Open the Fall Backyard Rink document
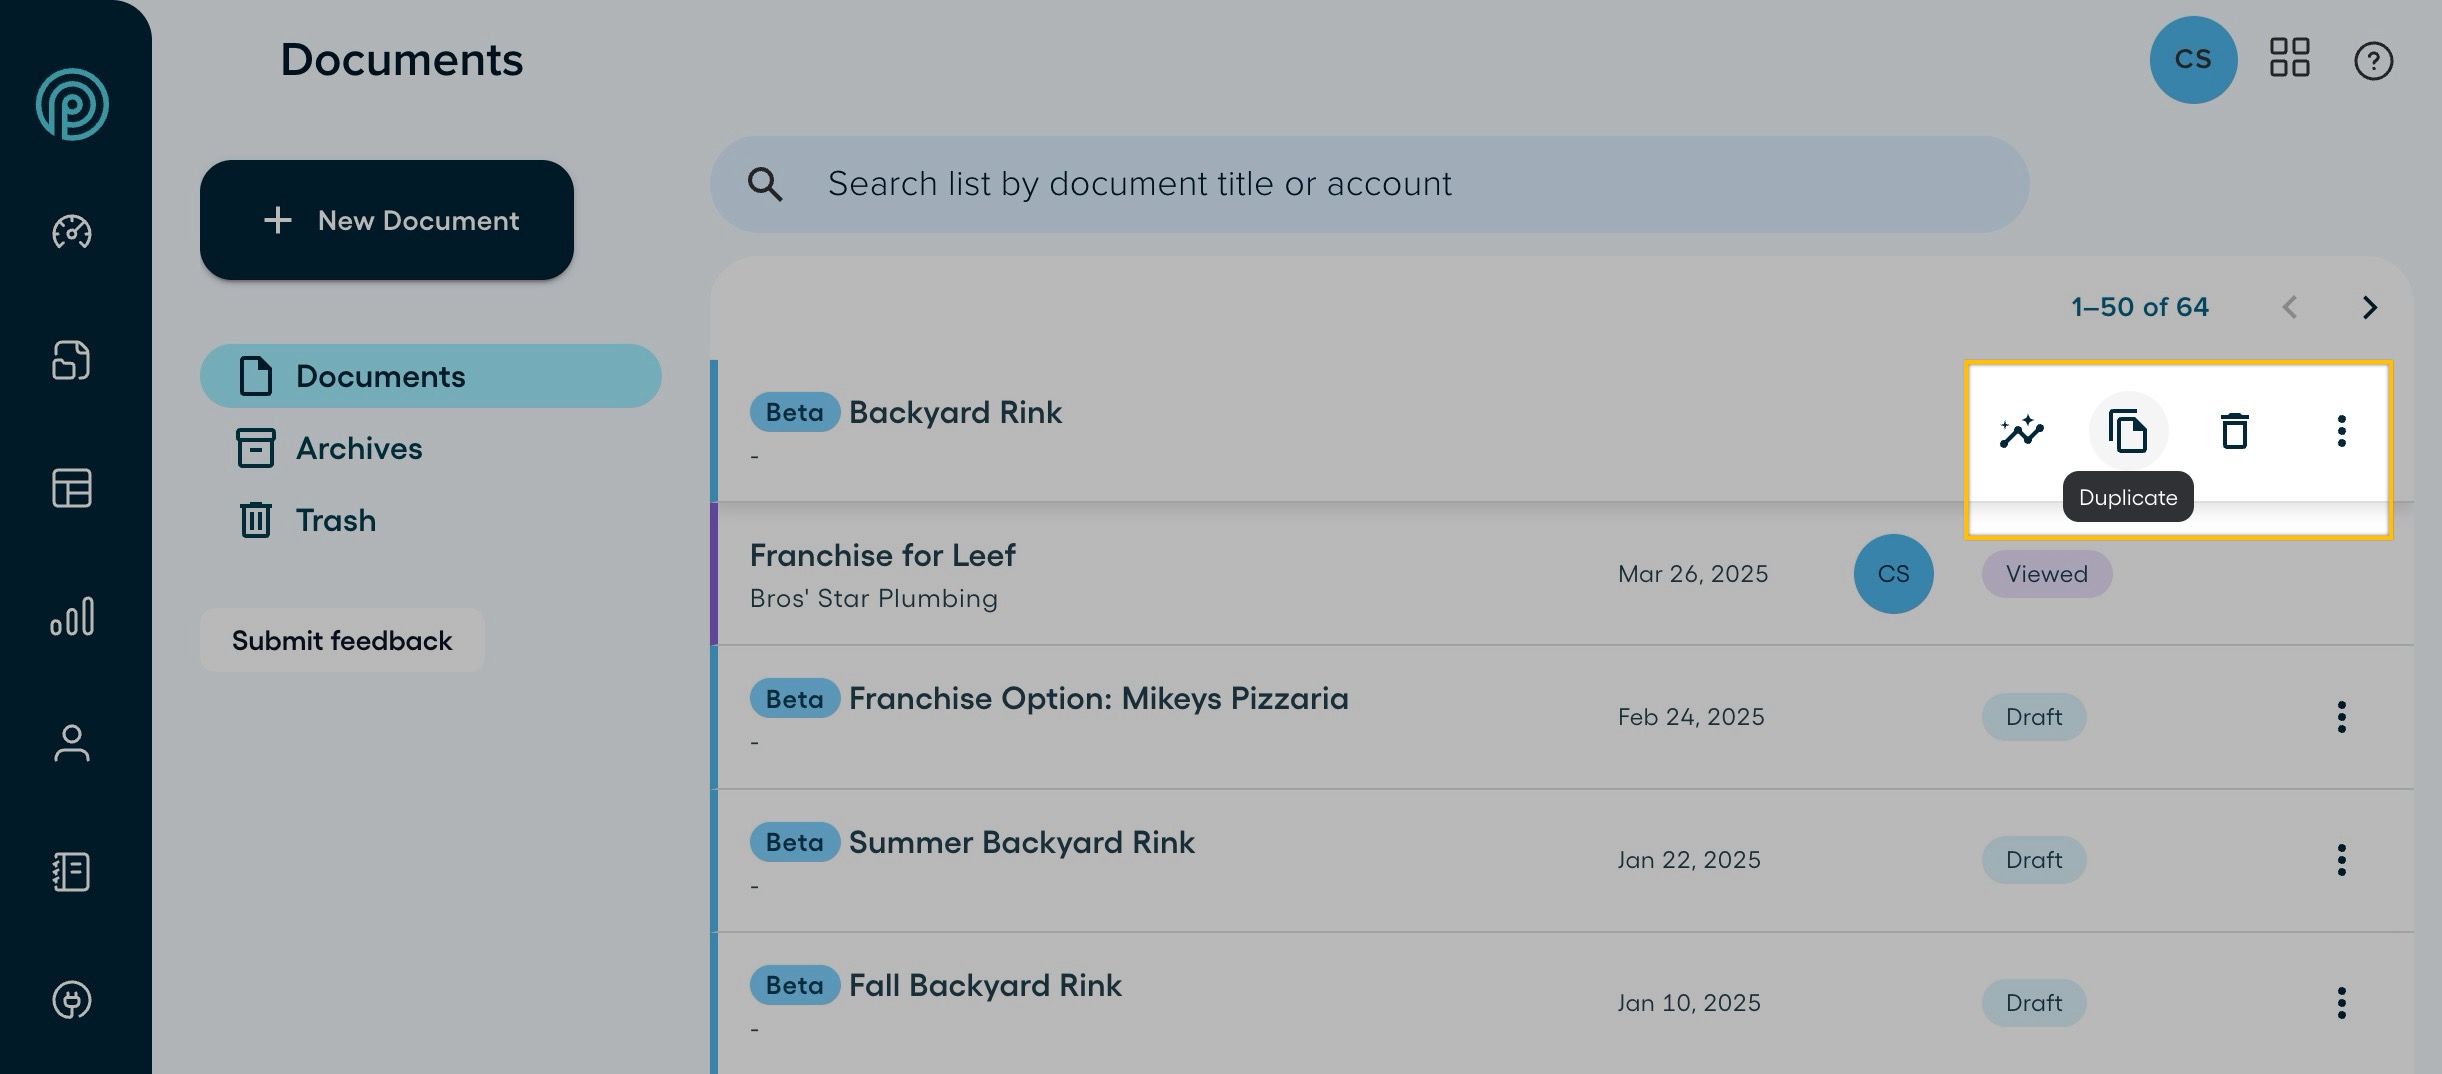The width and height of the screenshot is (2442, 1074). coord(985,985)
